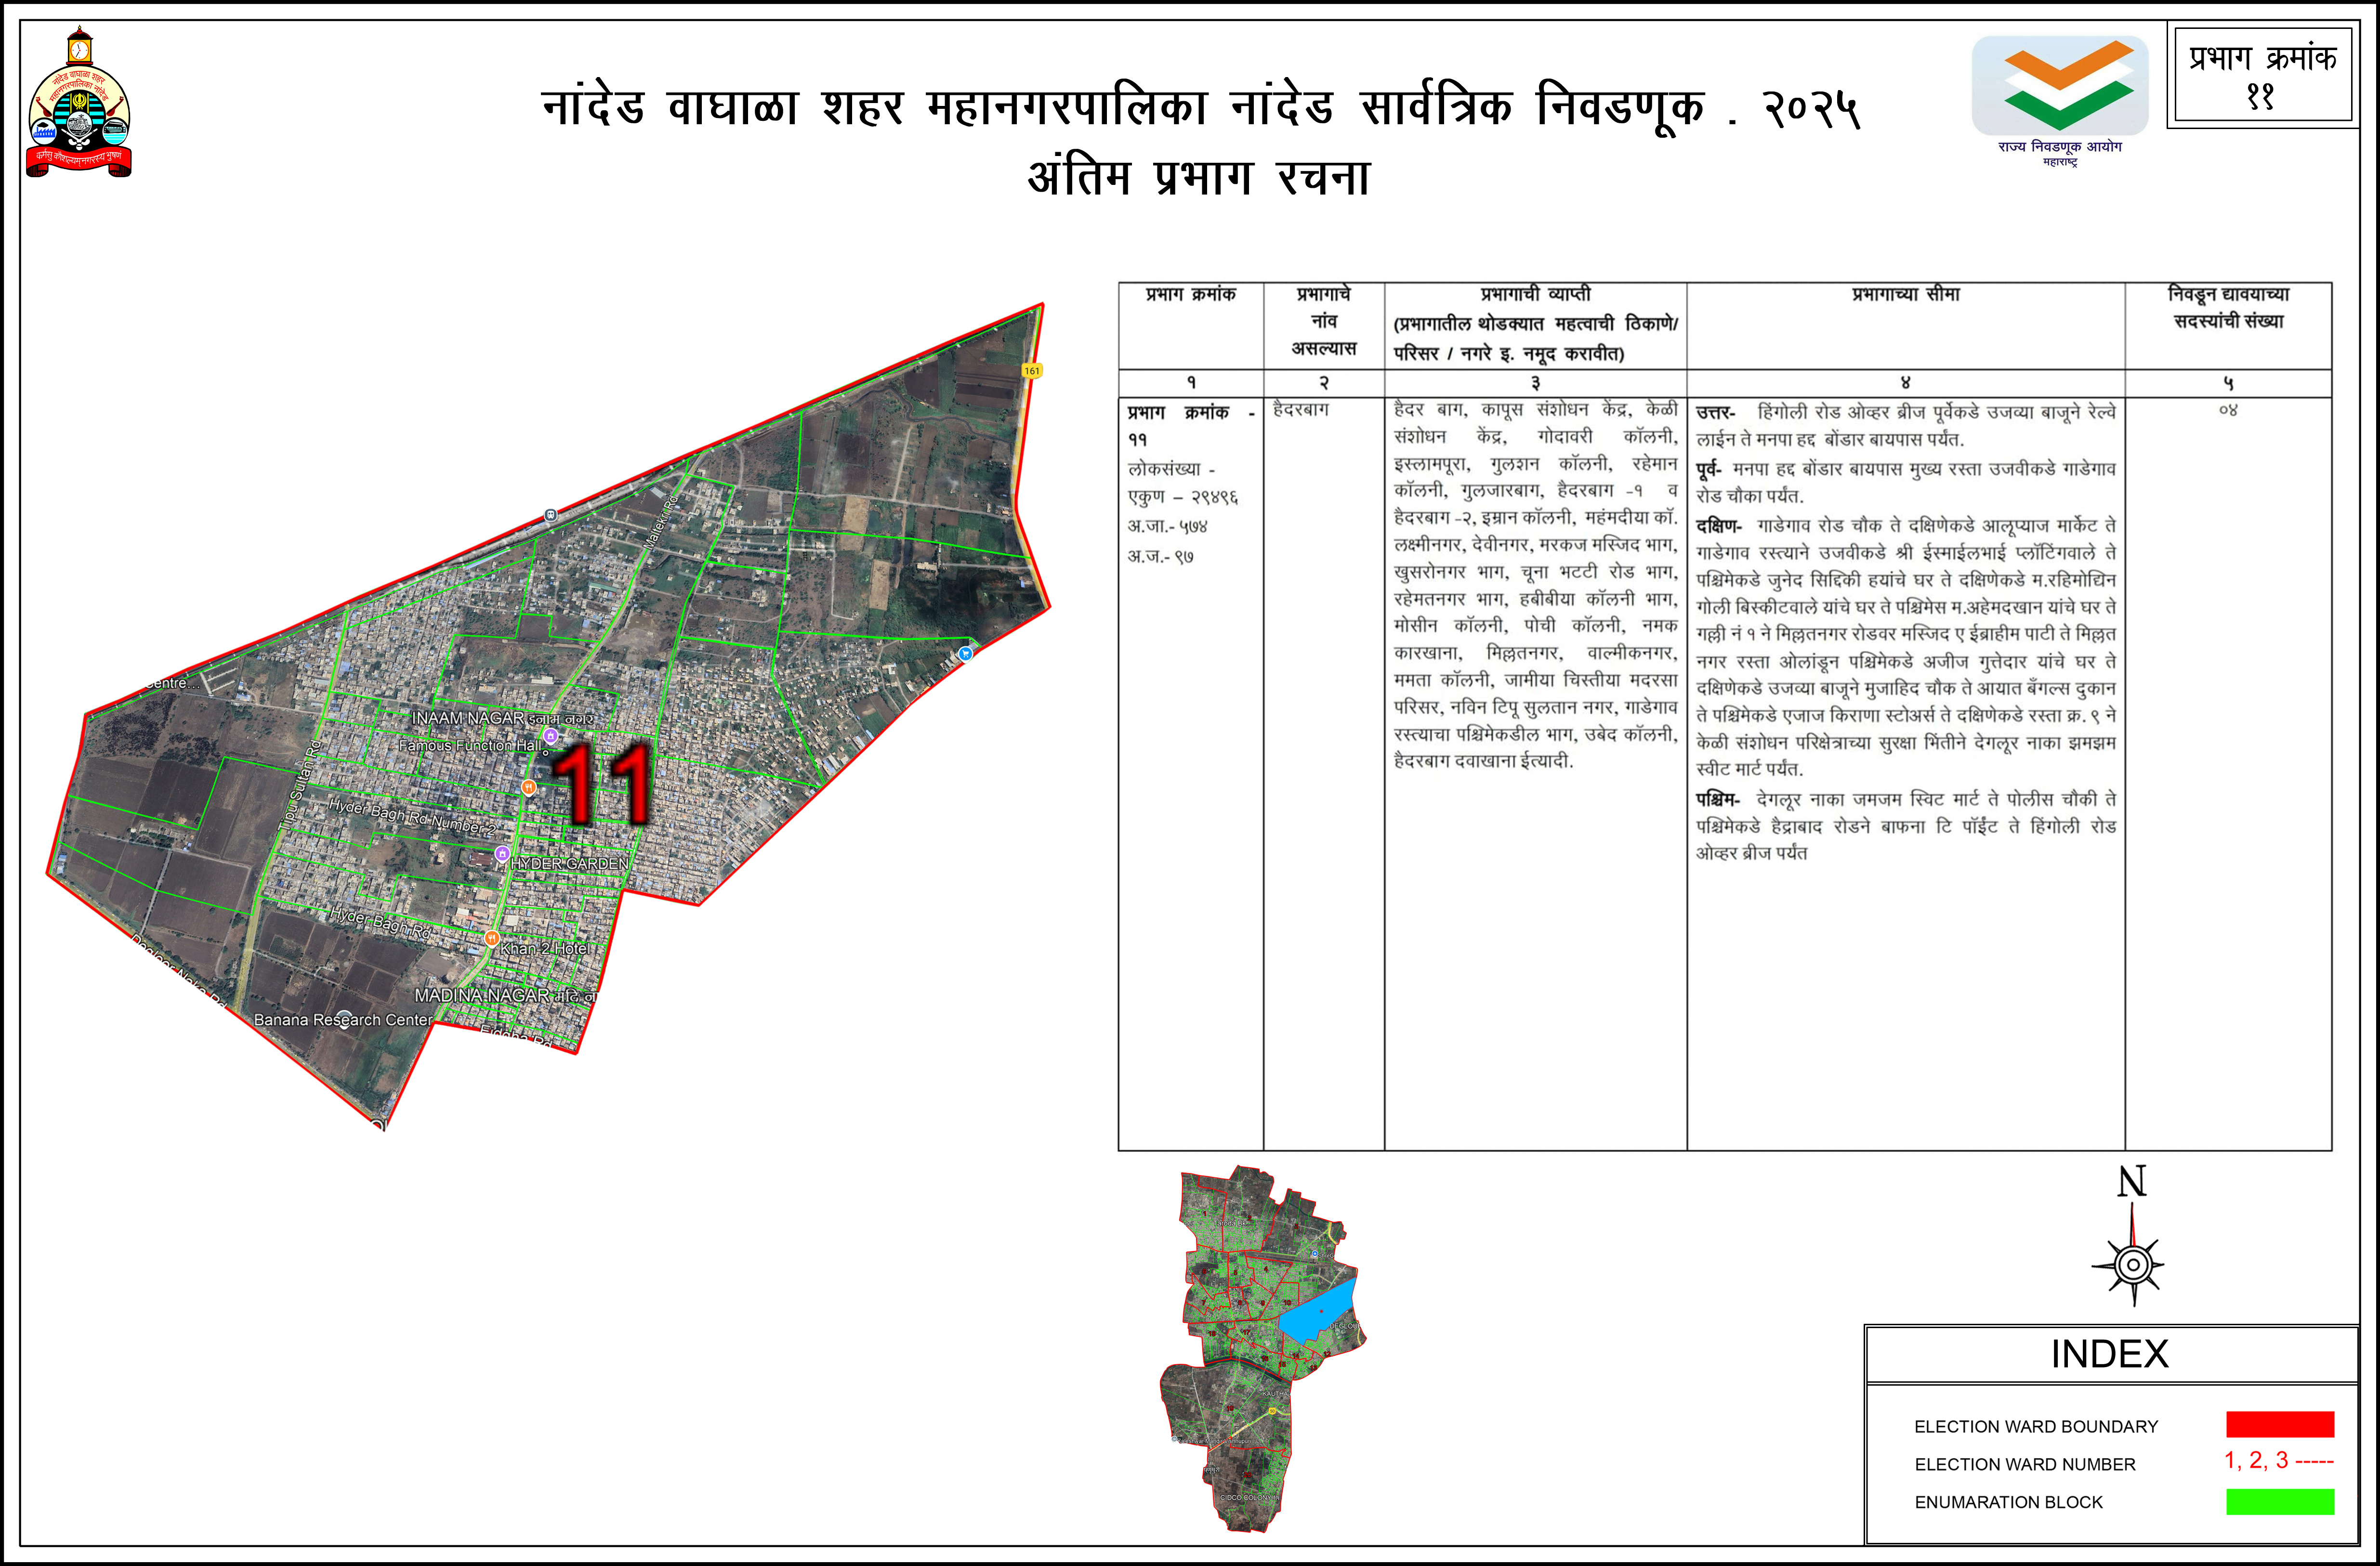Click the yellow highway 161 shield
Image resolution: width=2380 pixels, height=1566 pixels.
click(1032, 371)
